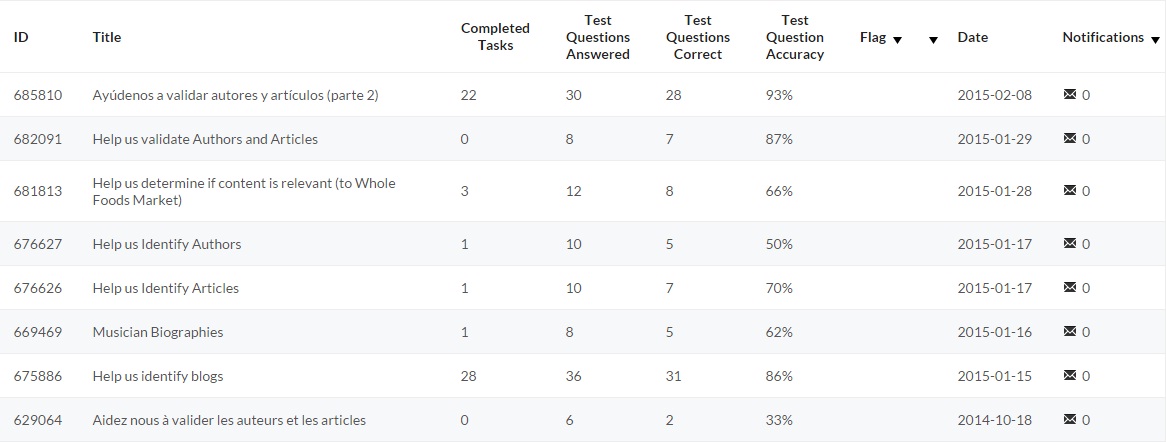Click envelope icon in Help us Identify Authors row
The image size is (1166, 442).
tap(1070, 244)
